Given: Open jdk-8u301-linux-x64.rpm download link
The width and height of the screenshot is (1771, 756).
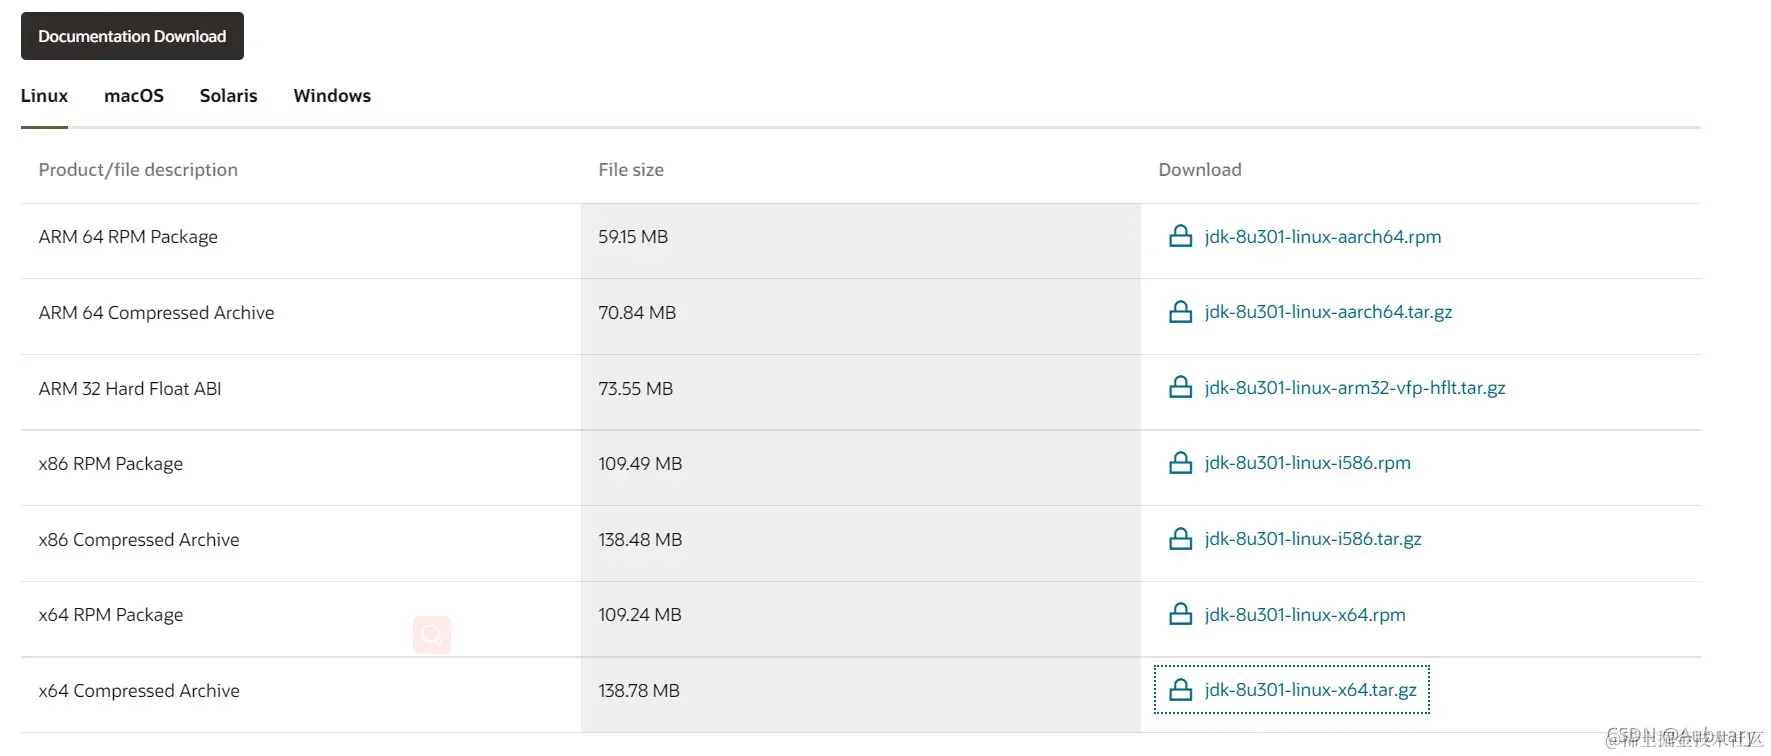Looking at the screenshot, I should pyautogui.click(x=1305, y=615).
